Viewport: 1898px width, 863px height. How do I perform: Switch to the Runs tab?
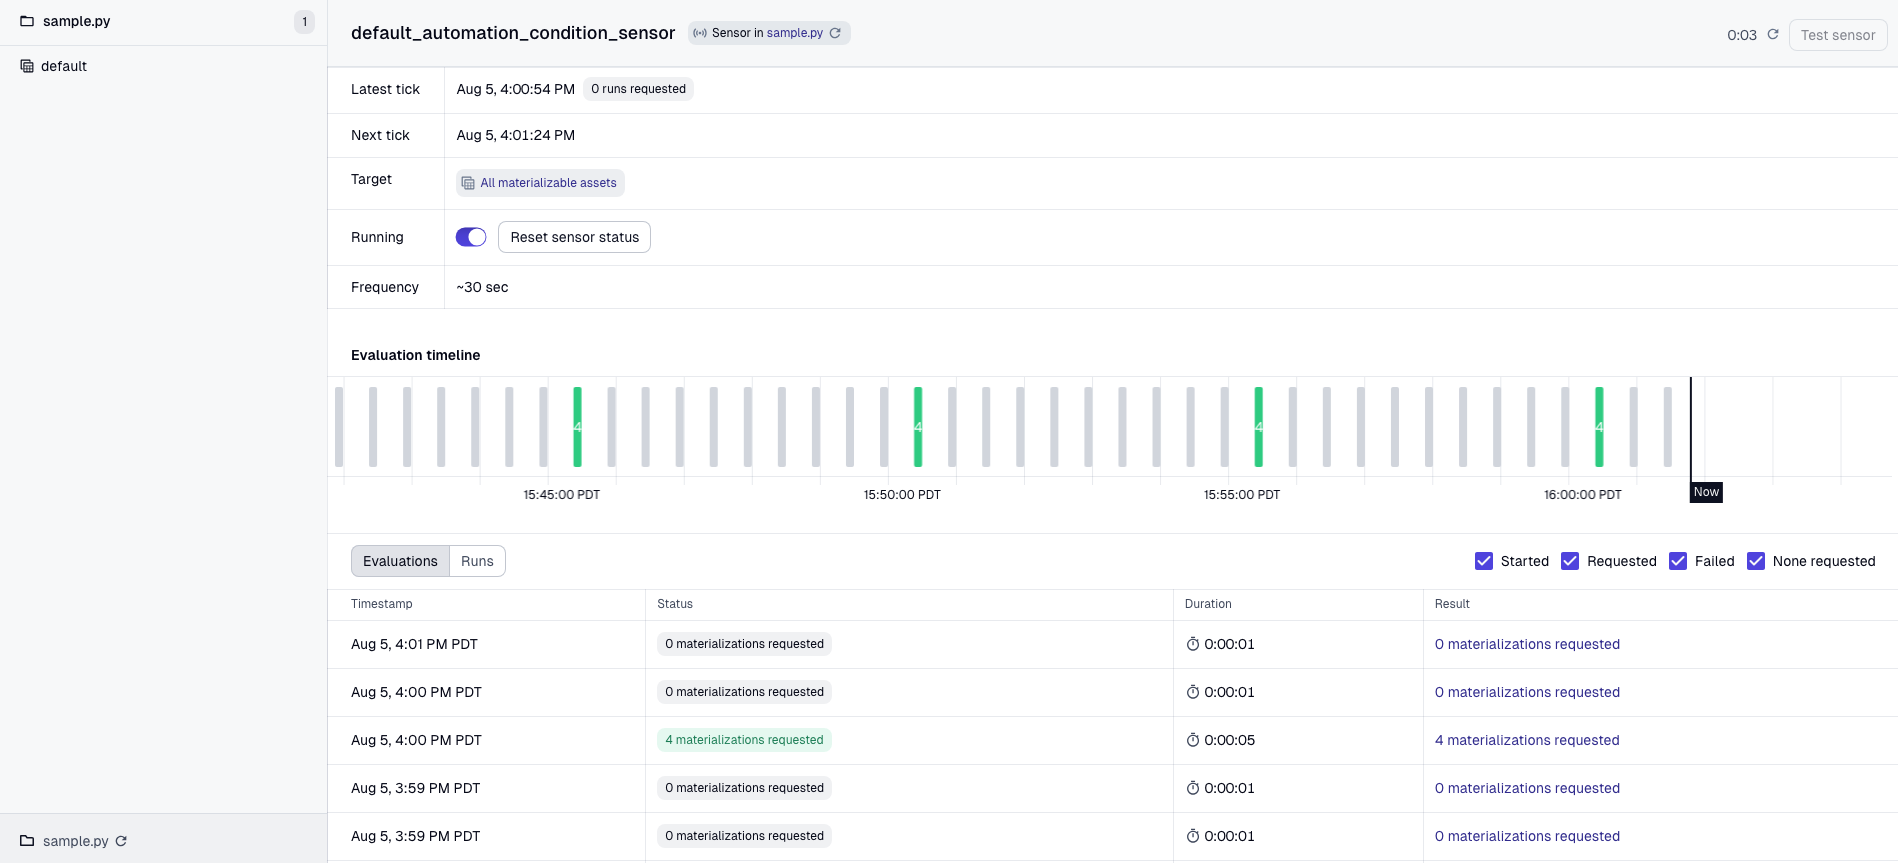click(x=477, y=561)
